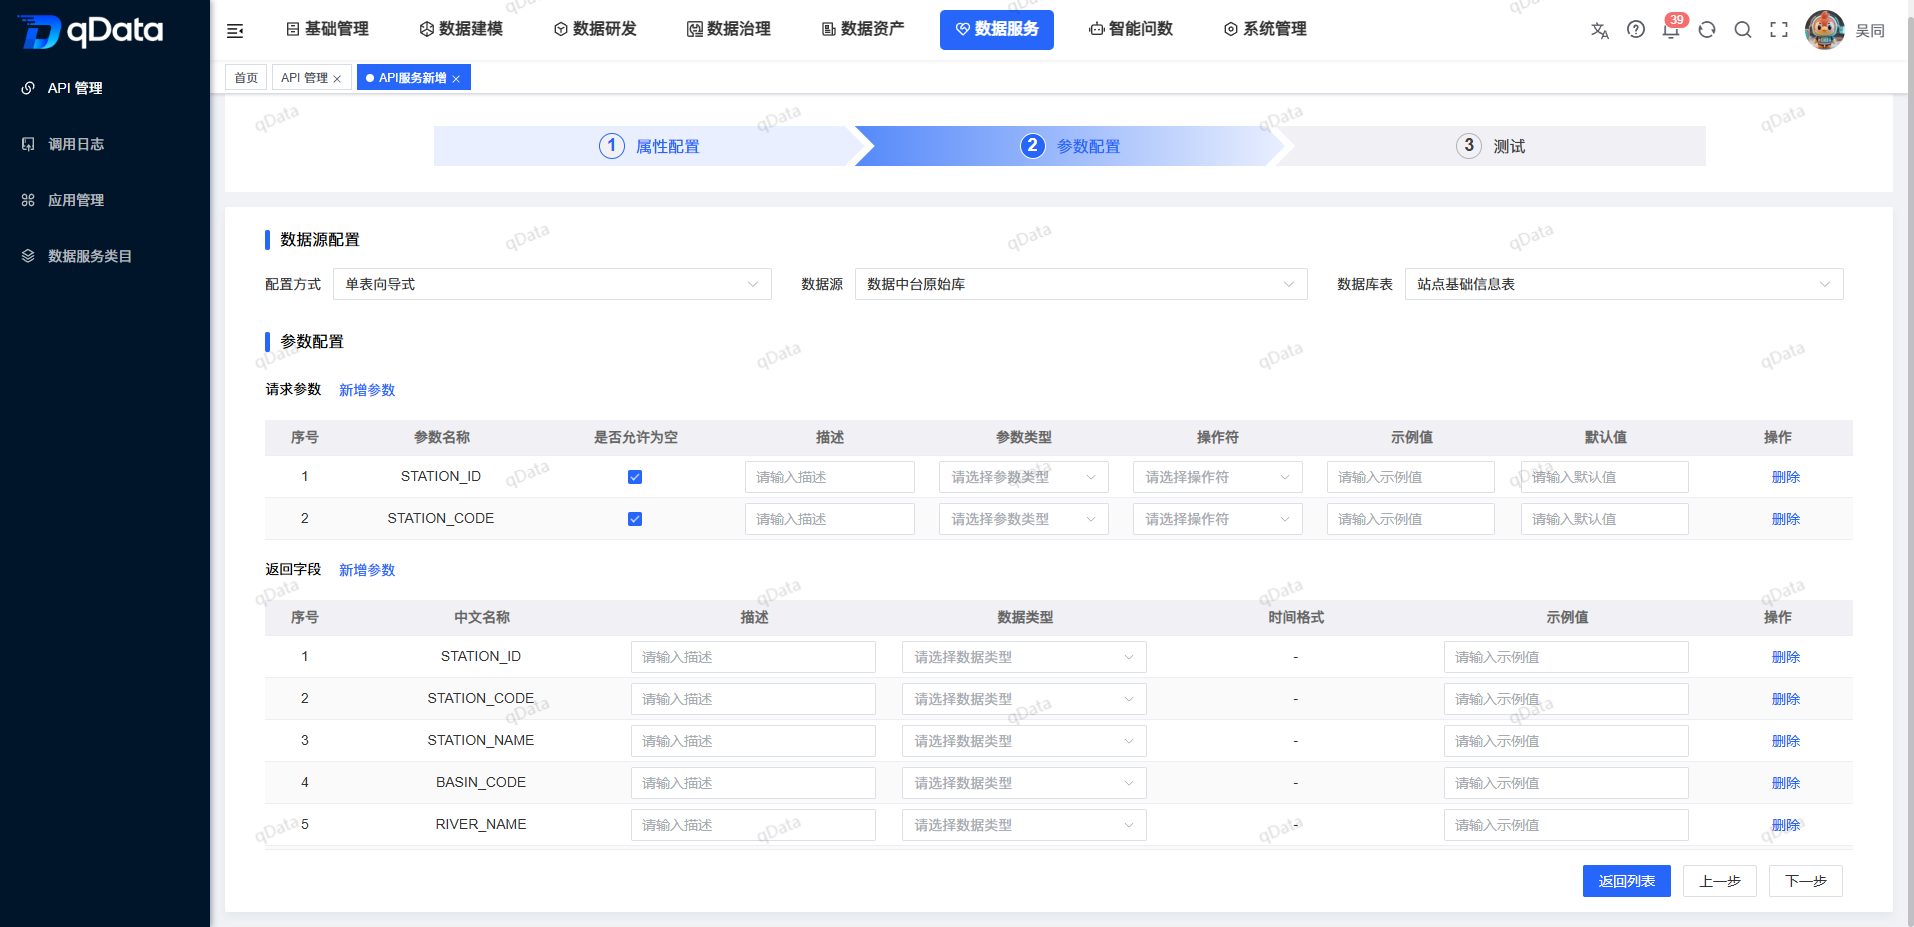Click the qData logo

[91, 31]
